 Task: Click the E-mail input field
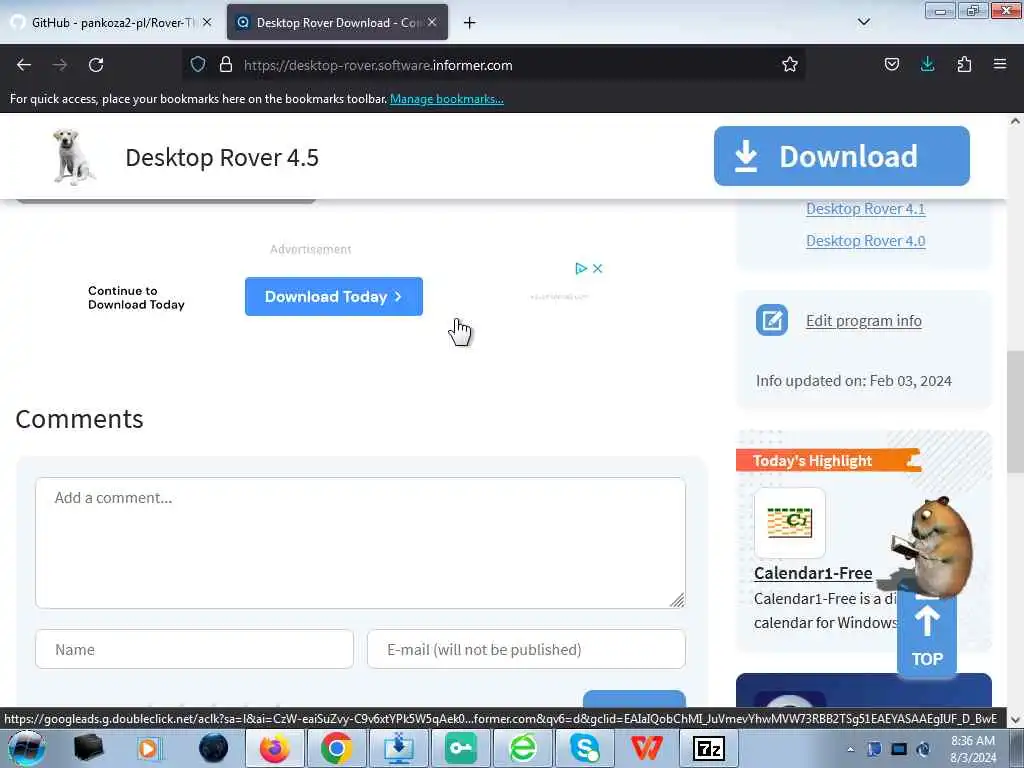pos(526,649)
